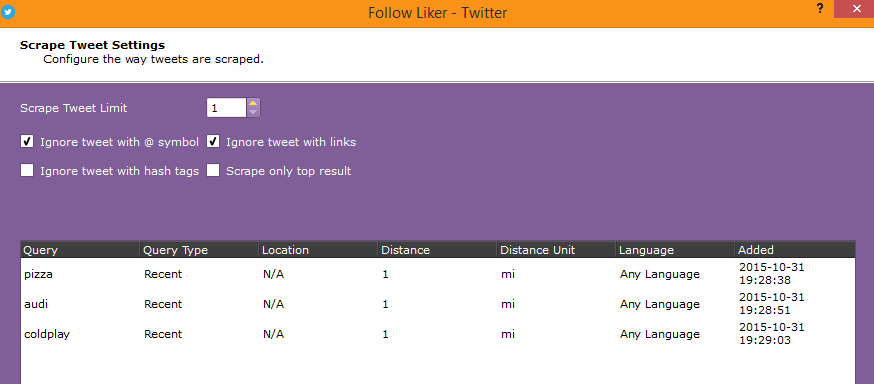
Task: Select the pizza query row
Action: coord(438,274)
